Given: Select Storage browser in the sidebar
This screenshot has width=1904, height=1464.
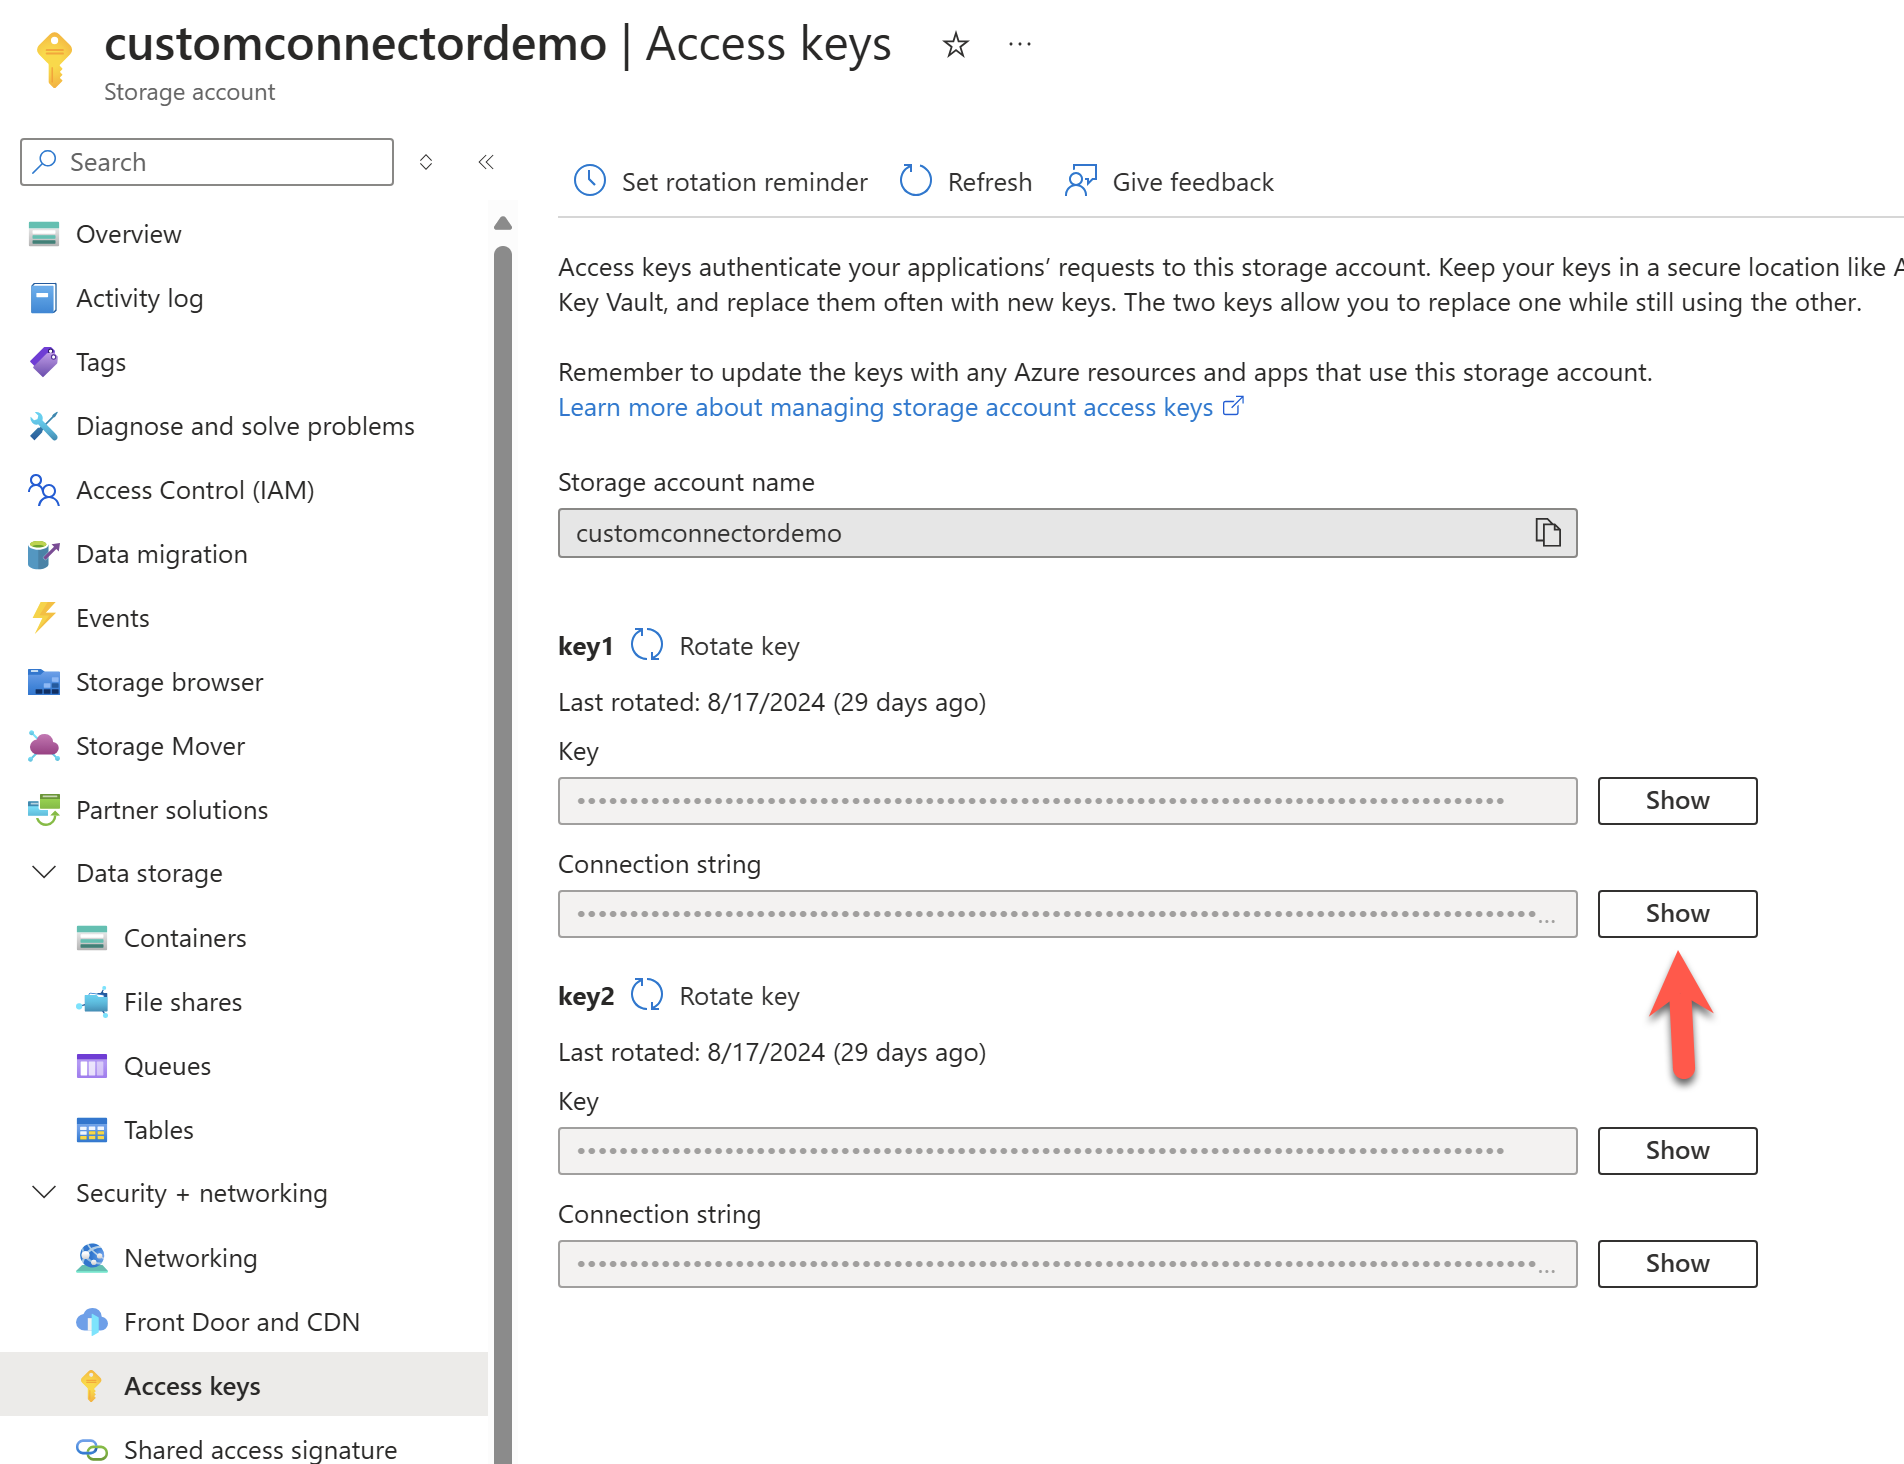Looking at the screenshot, I should [x=168, y=682].
